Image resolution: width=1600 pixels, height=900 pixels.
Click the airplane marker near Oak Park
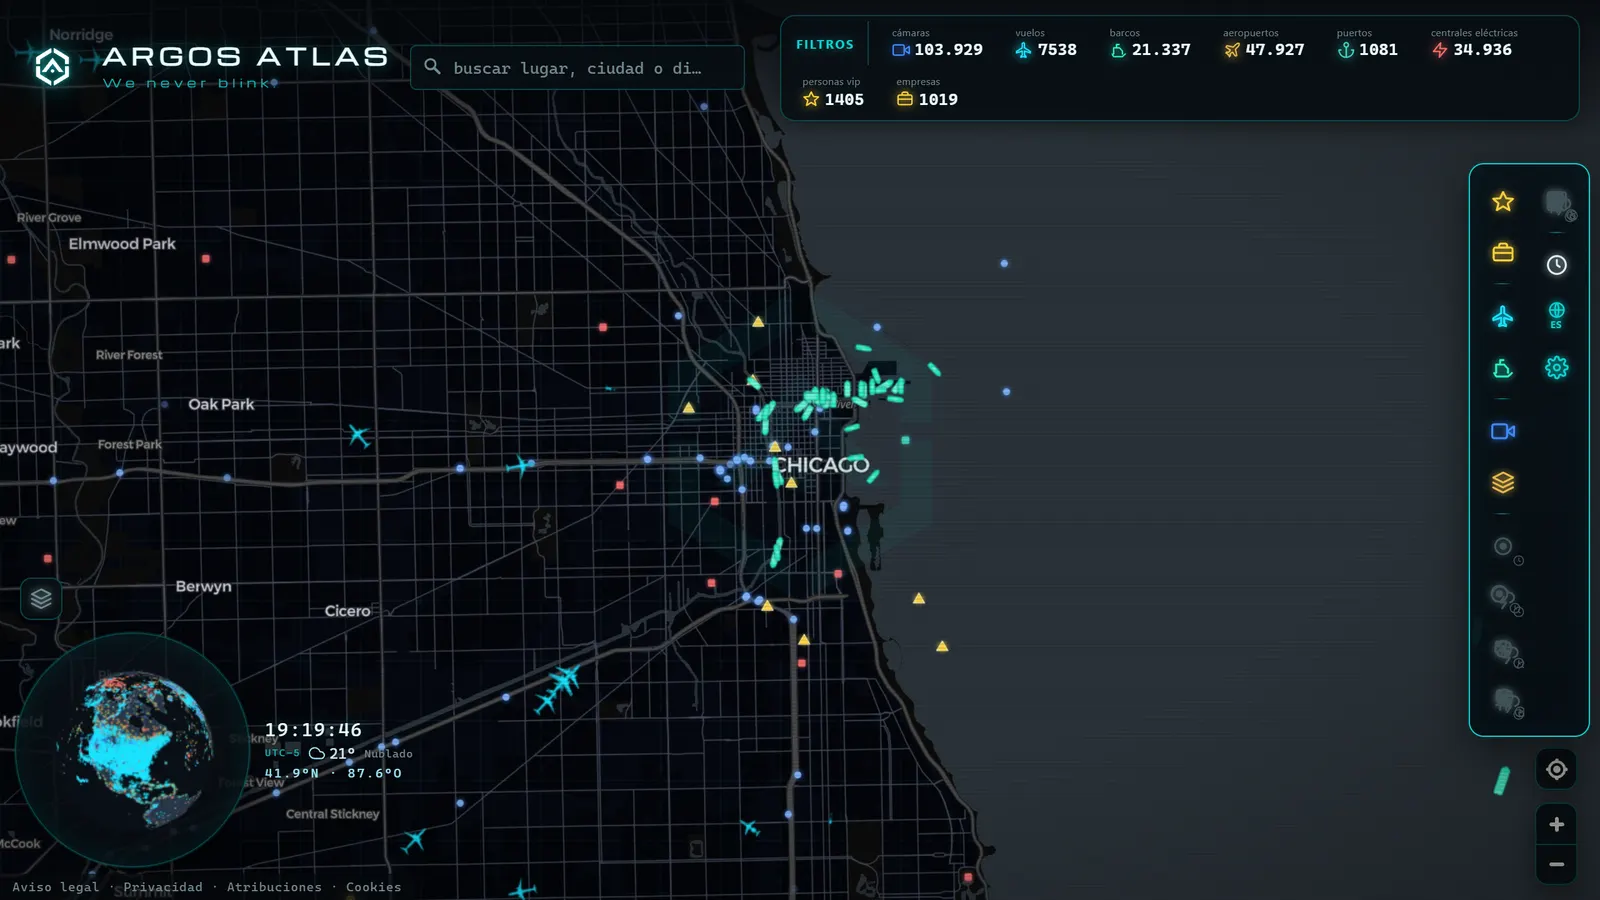coord(359,435)
